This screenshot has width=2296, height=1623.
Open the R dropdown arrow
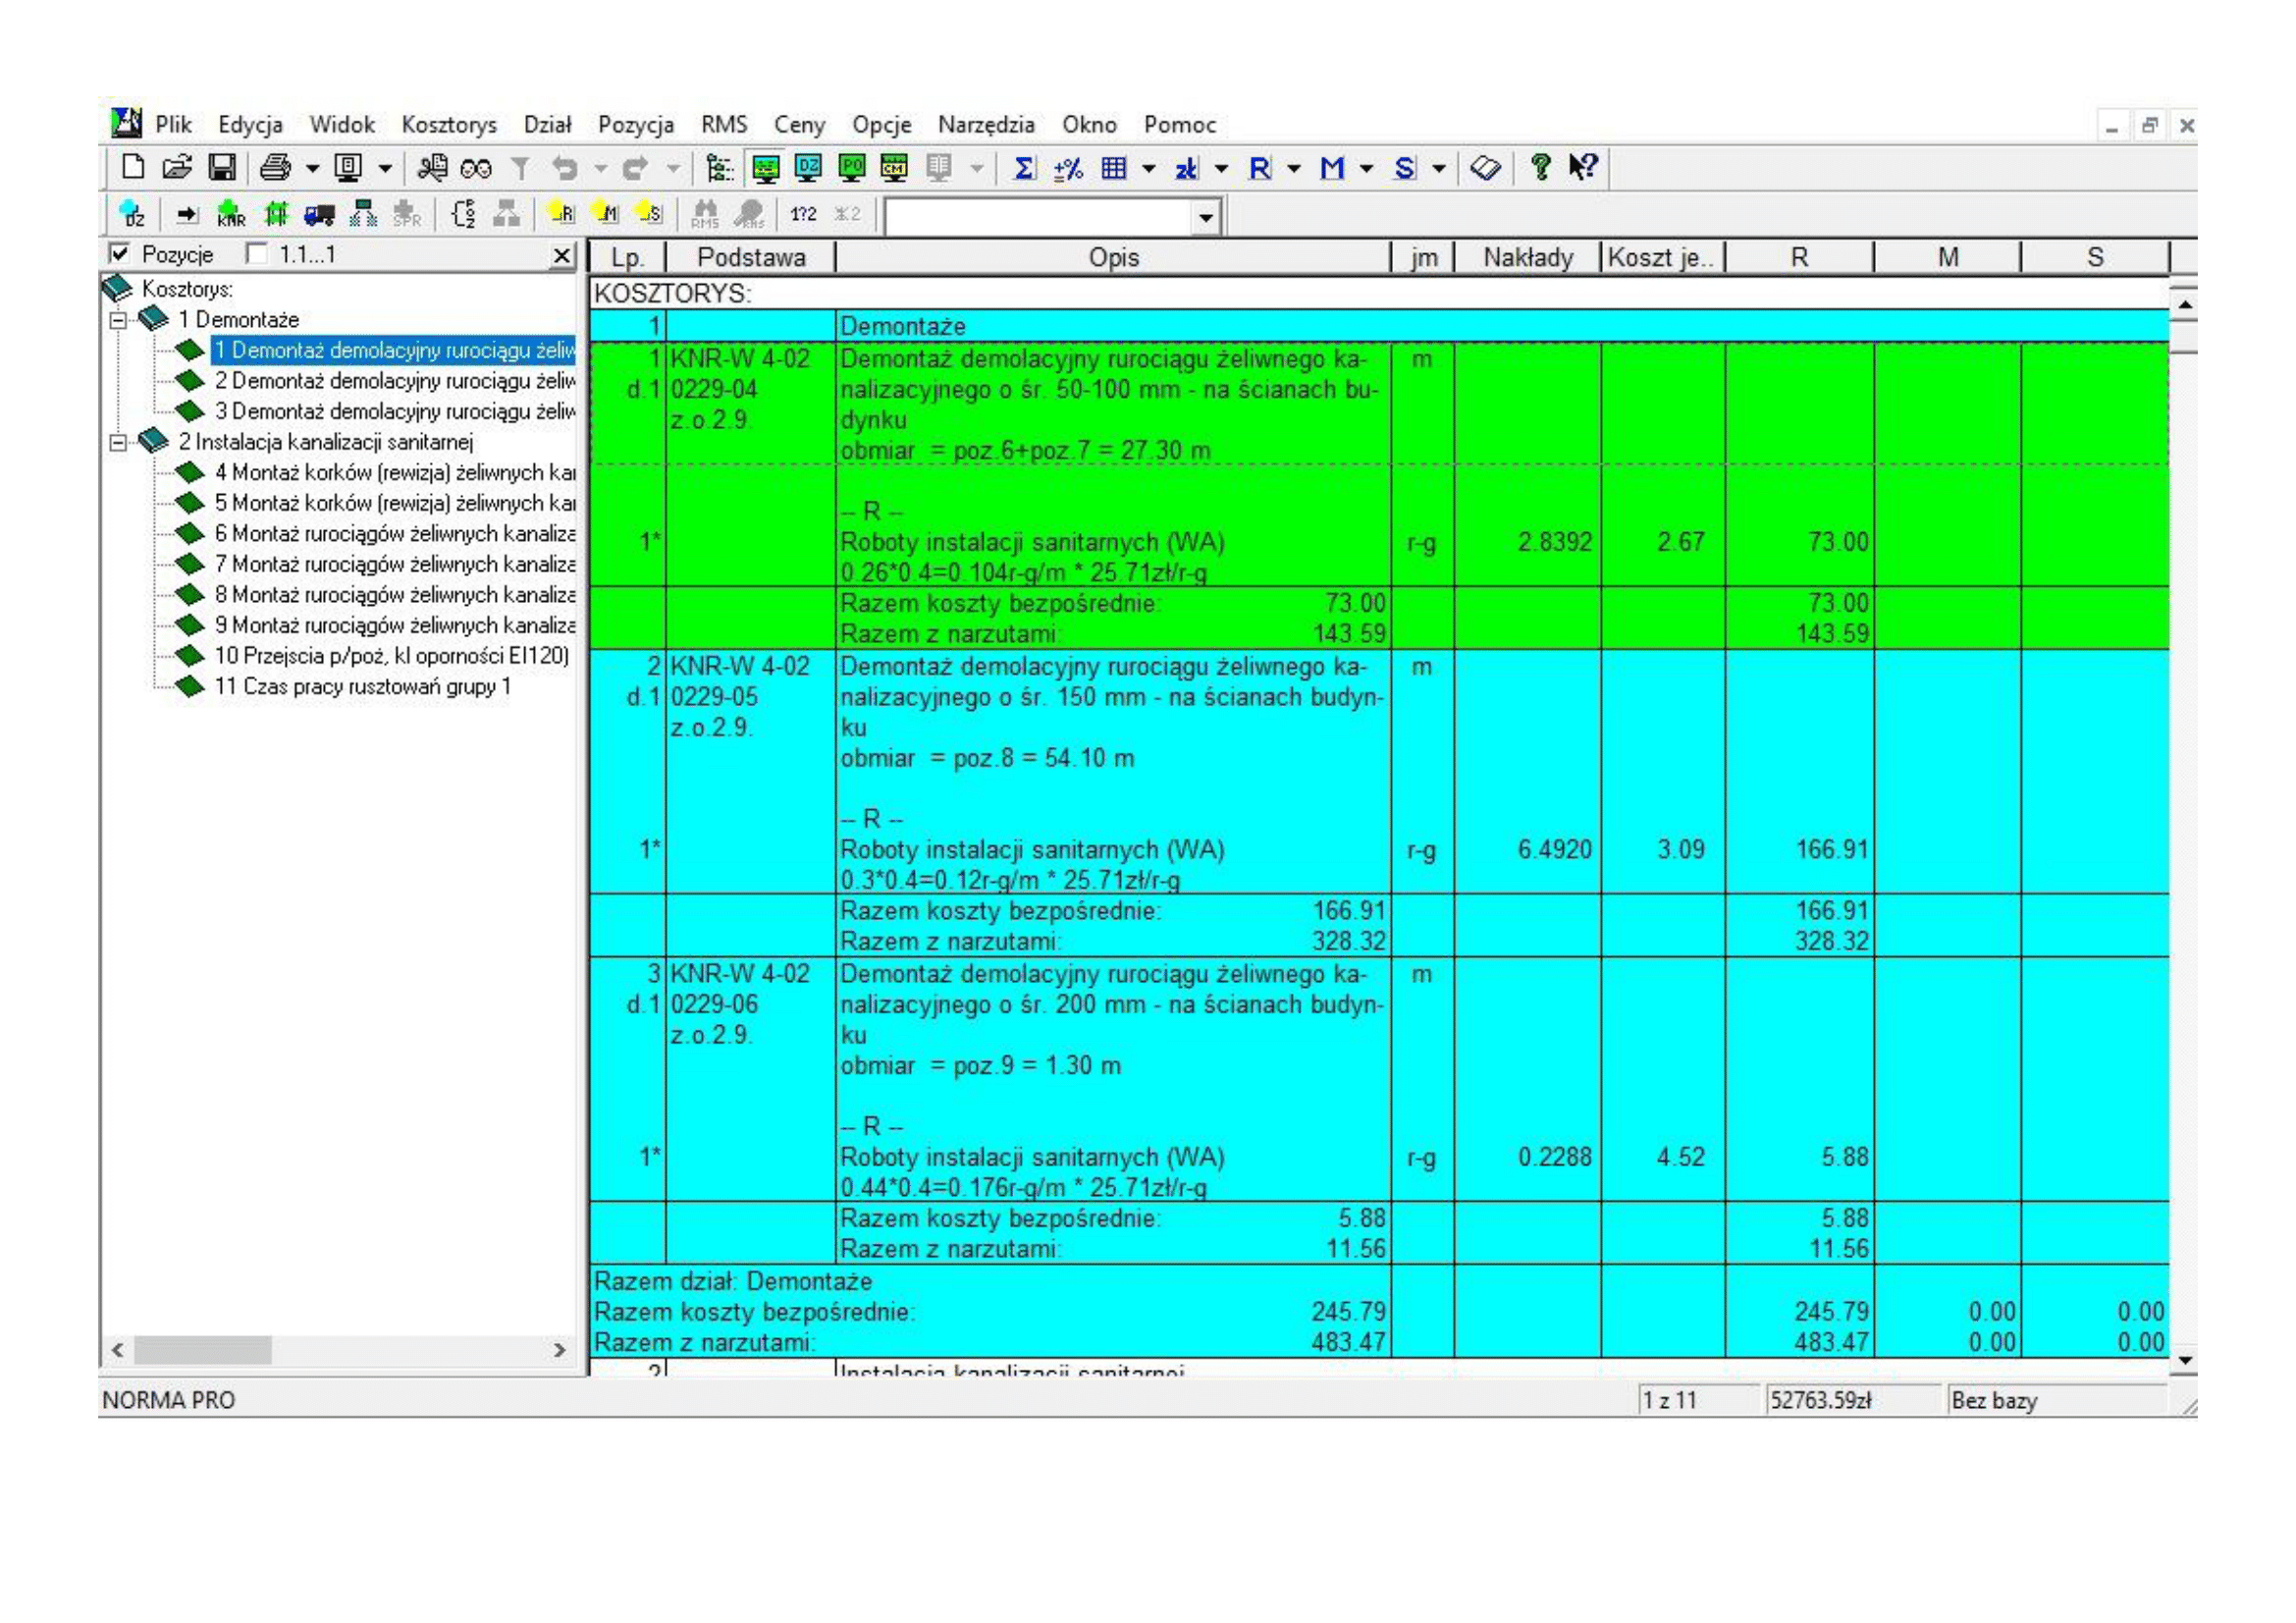point(1293,169)
